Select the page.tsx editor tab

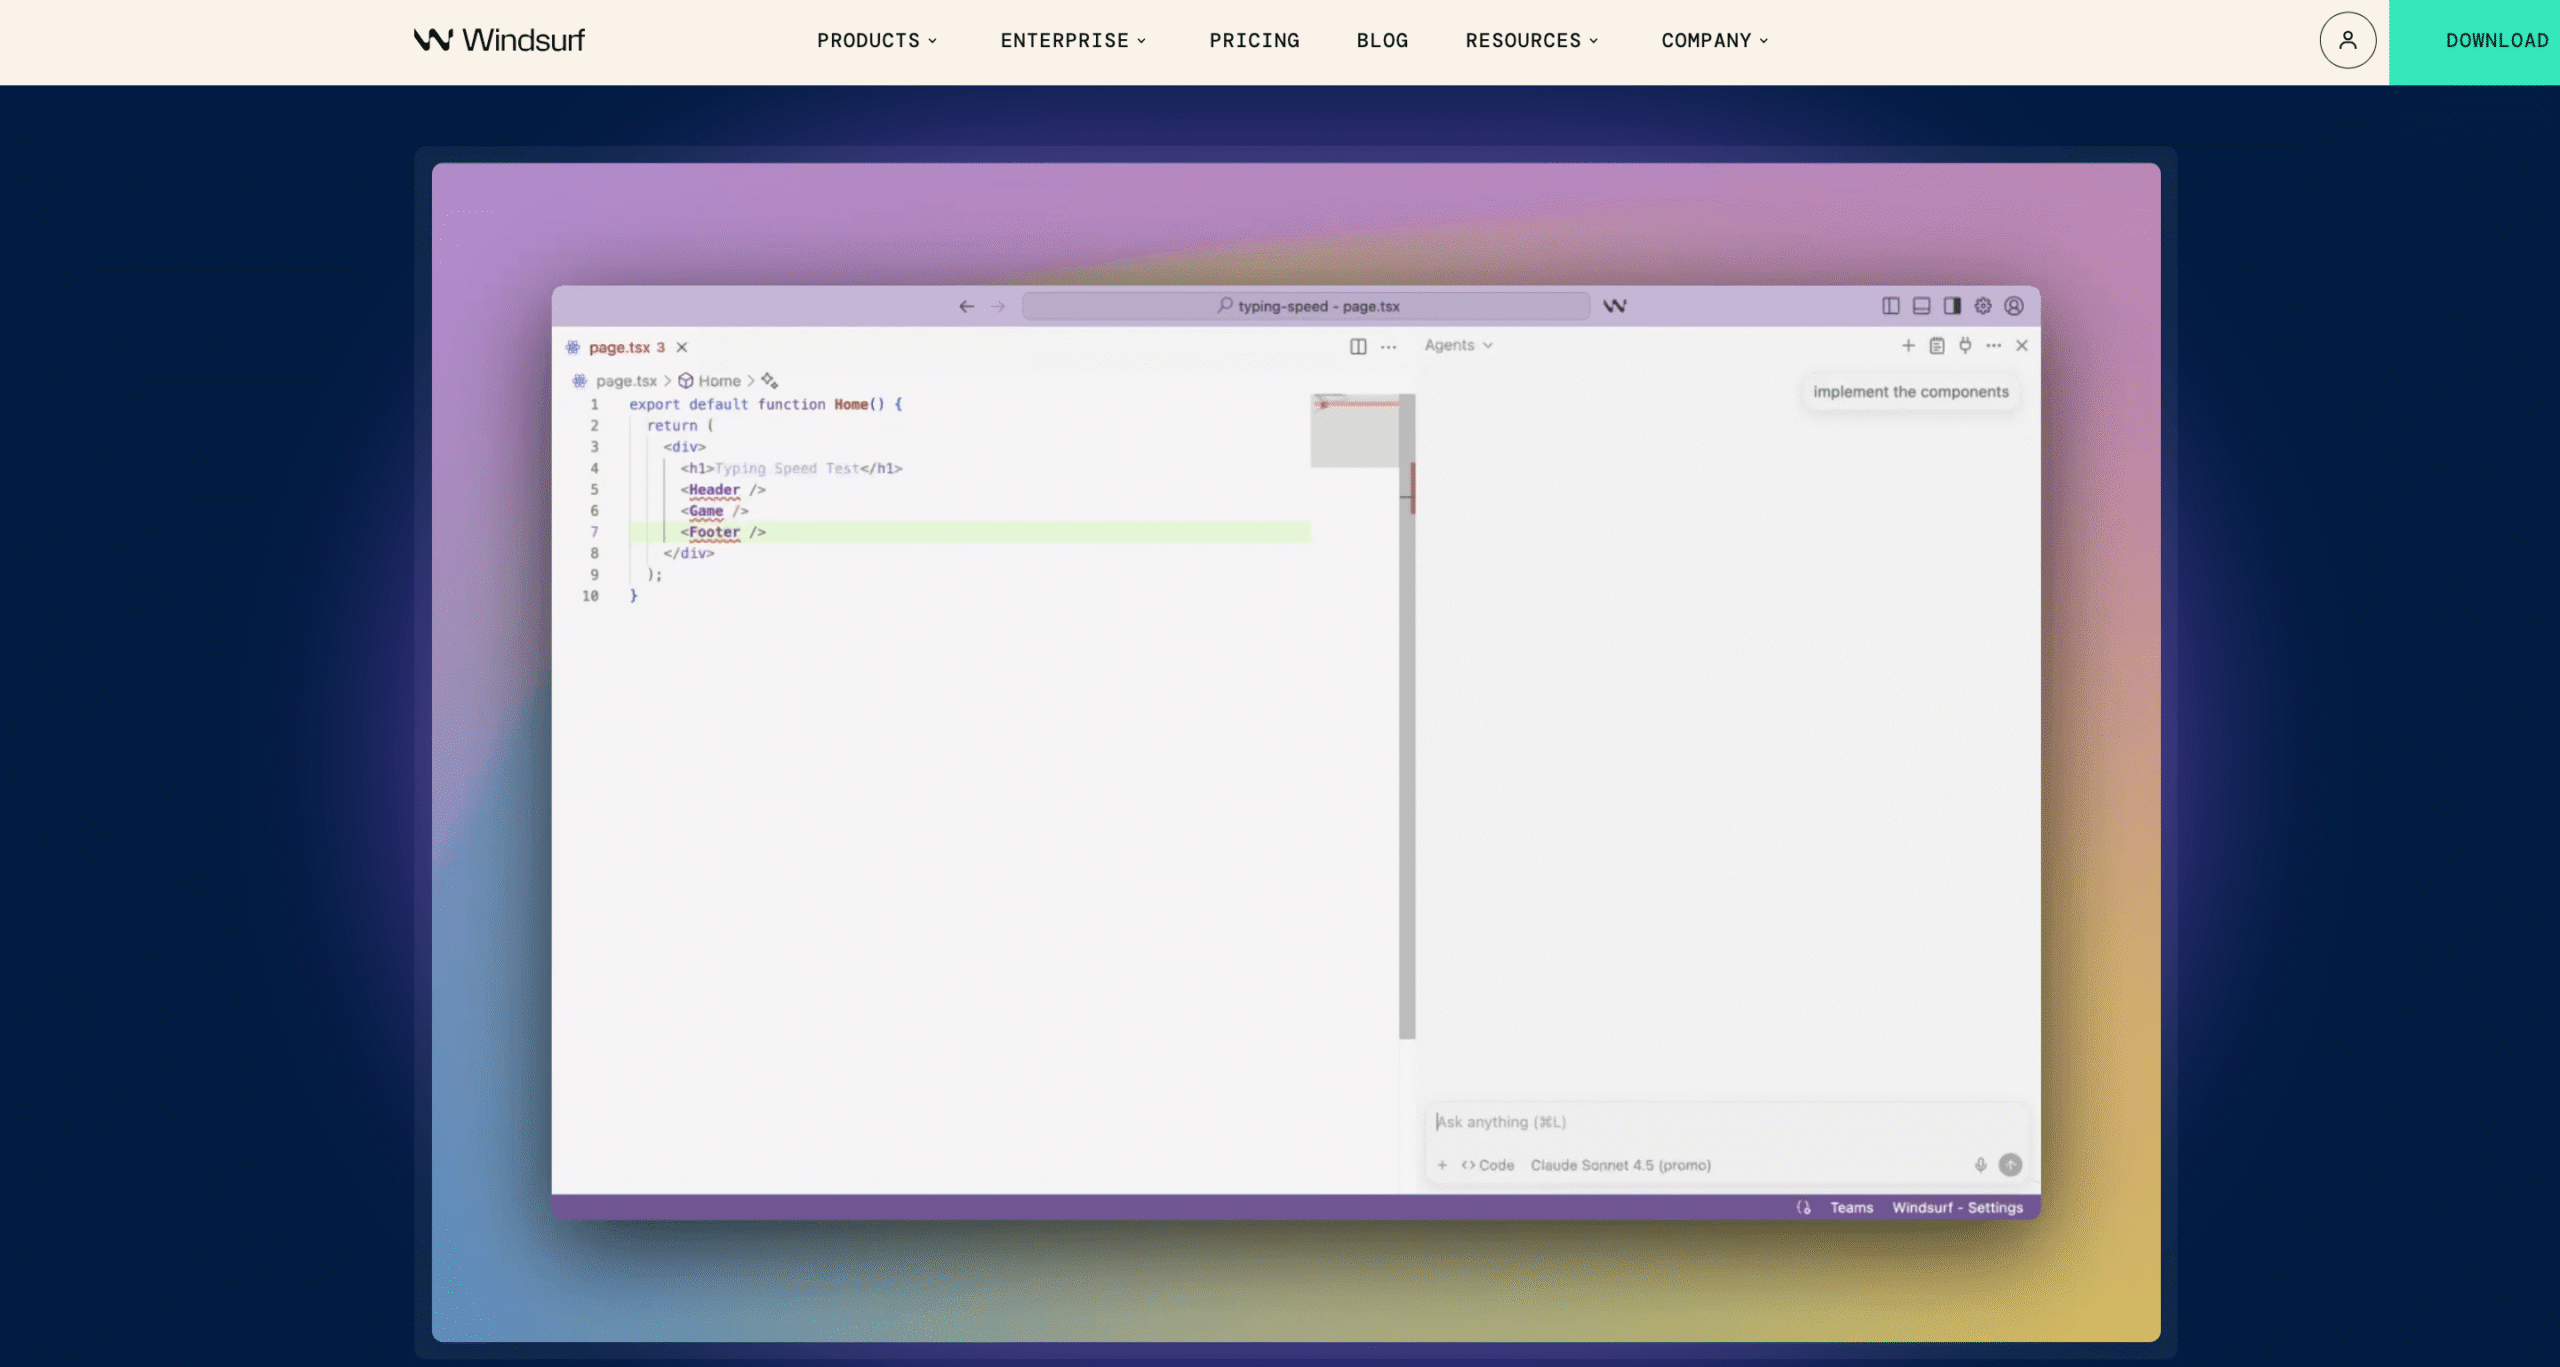619,347
